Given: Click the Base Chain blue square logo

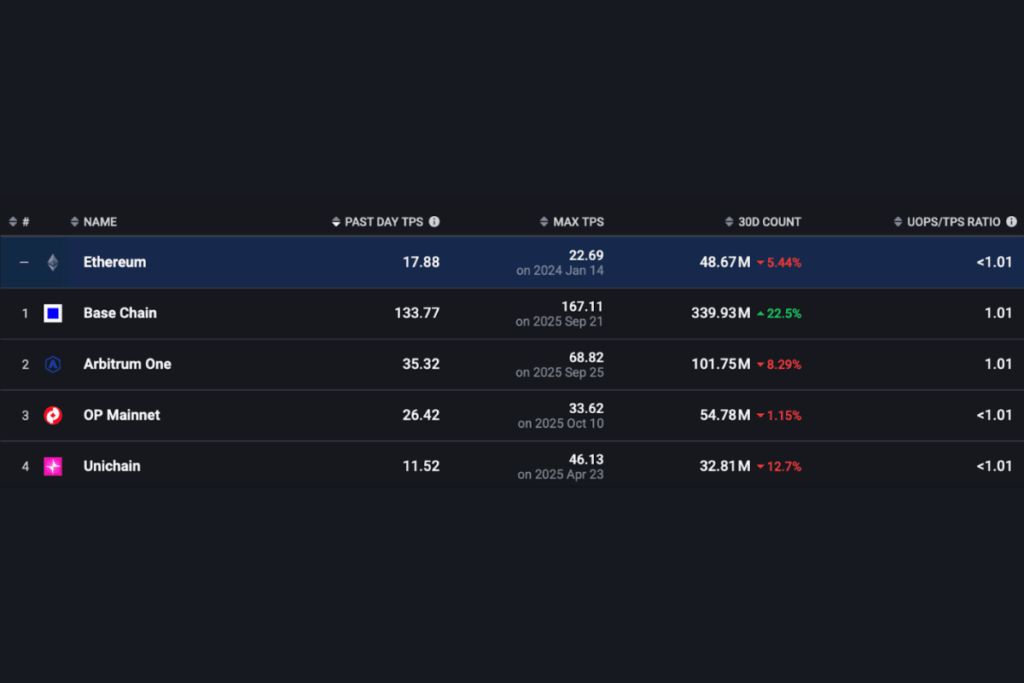Looking at the screenshot, I should pyautogui.click(x=53, y=313).
